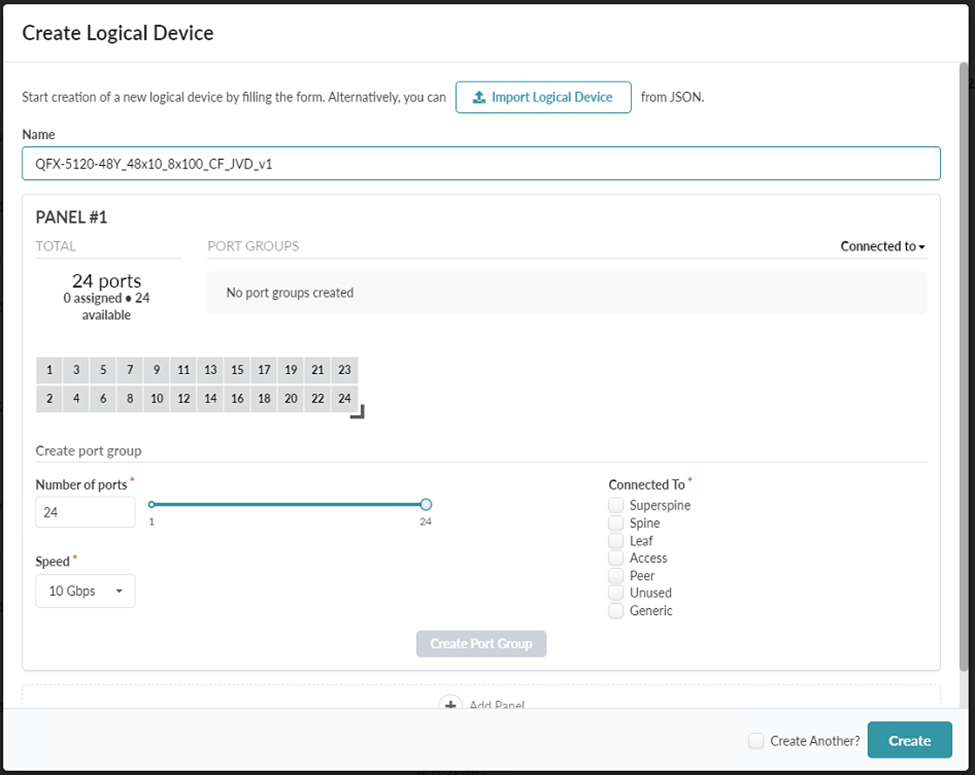Open the Speed 10 Gbps dropdown
The width and height of the screenshot is (975, 775).
(85, 591)
